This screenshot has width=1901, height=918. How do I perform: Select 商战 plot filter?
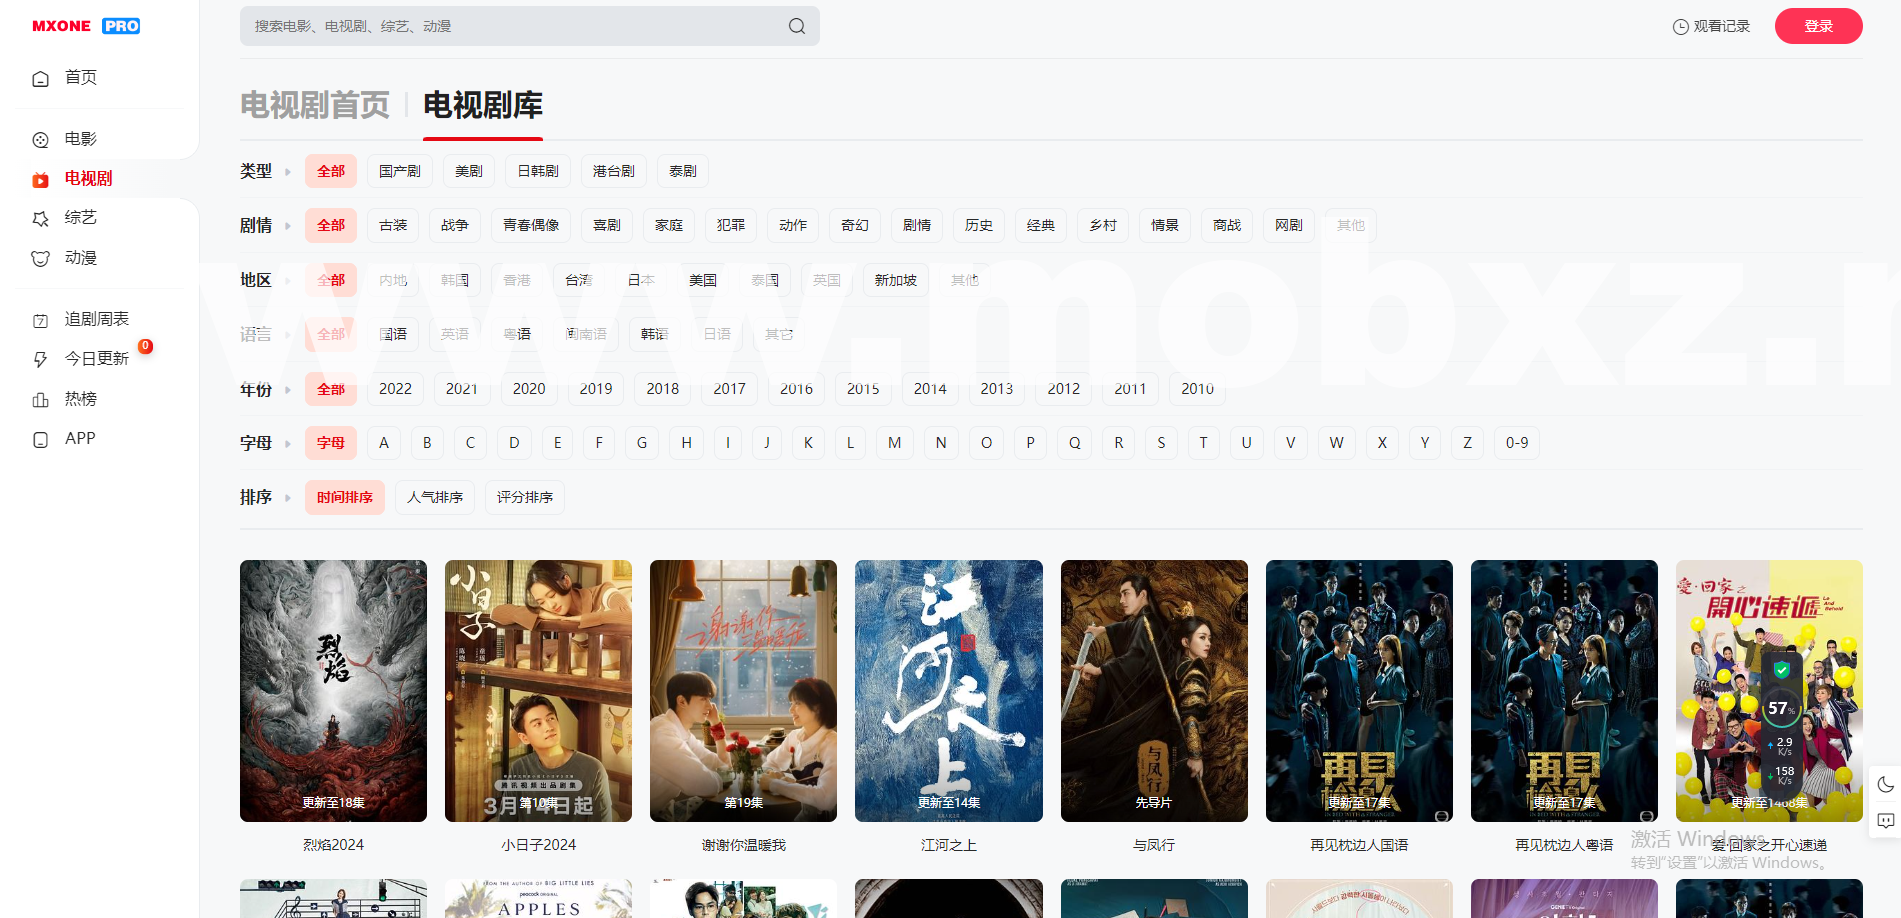click(1227, 225)
